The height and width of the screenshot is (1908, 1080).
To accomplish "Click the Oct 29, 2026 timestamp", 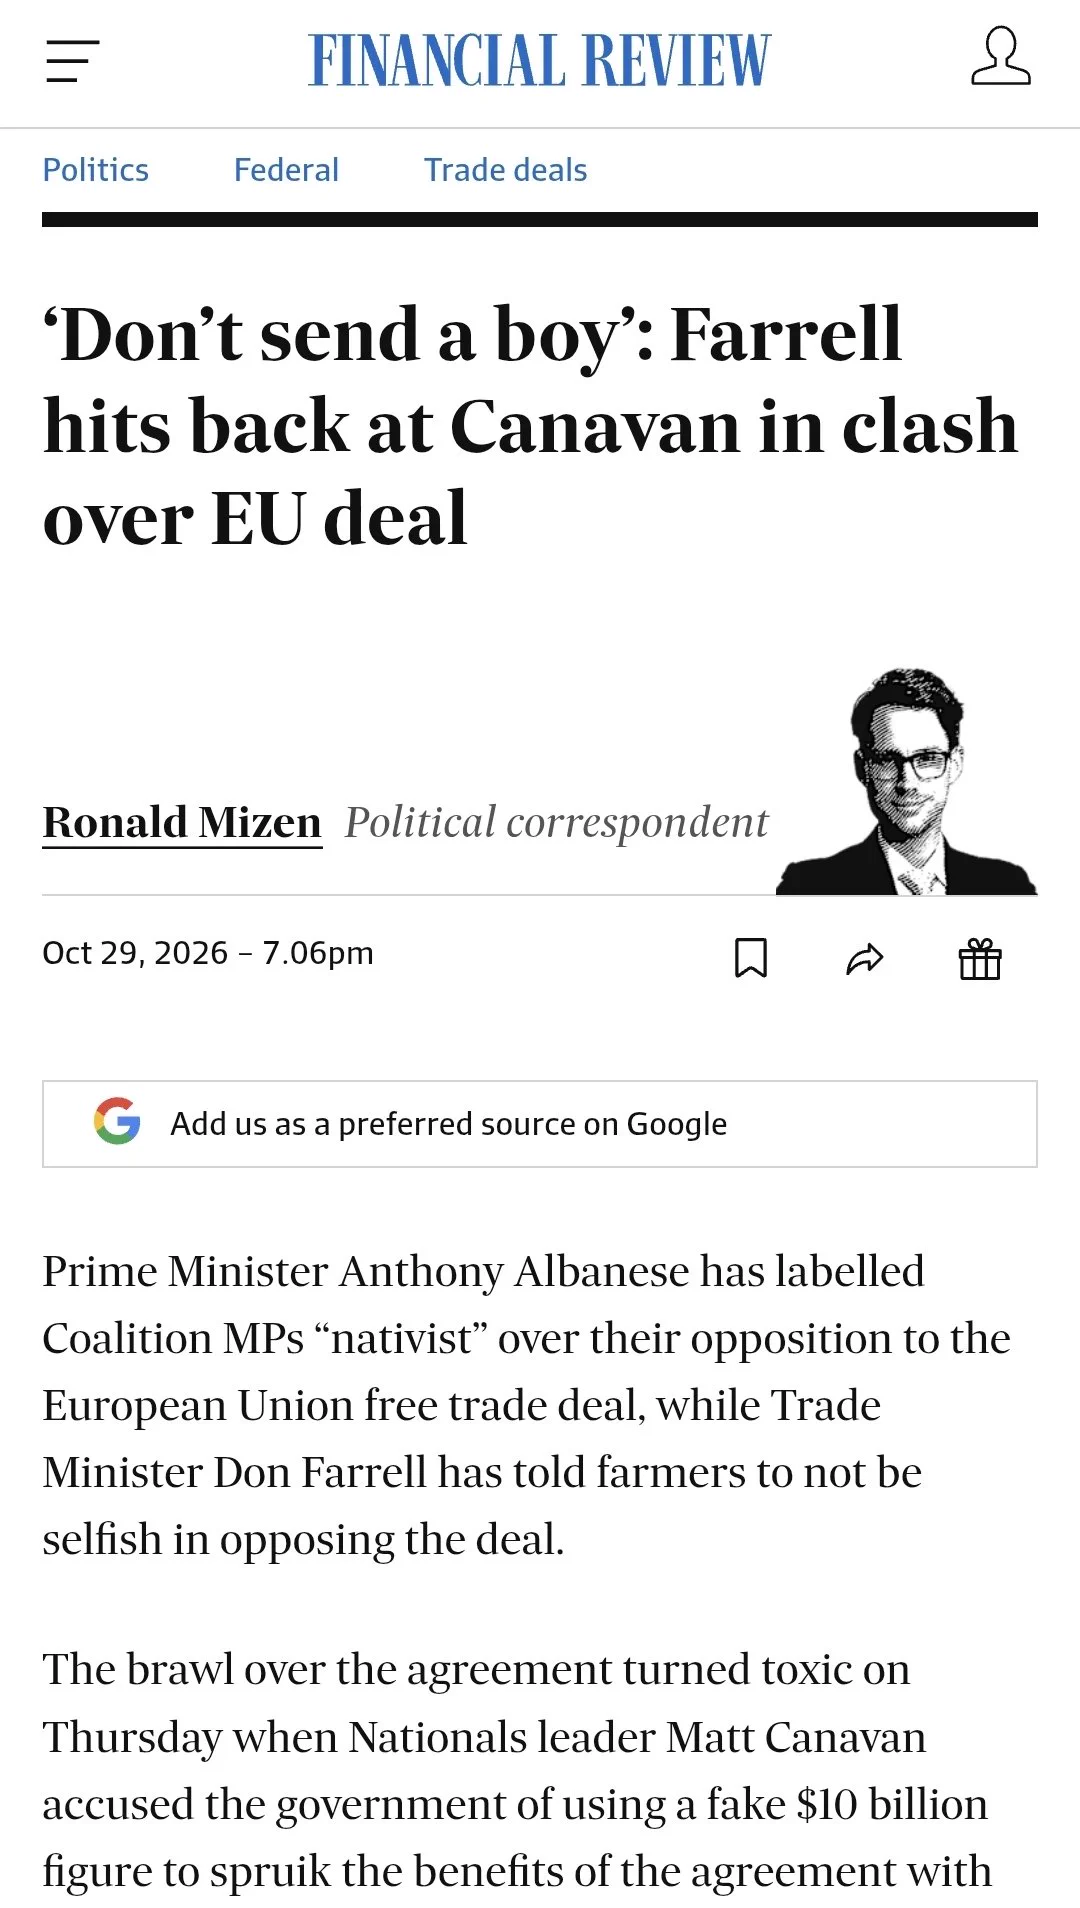I will point(208,953).
